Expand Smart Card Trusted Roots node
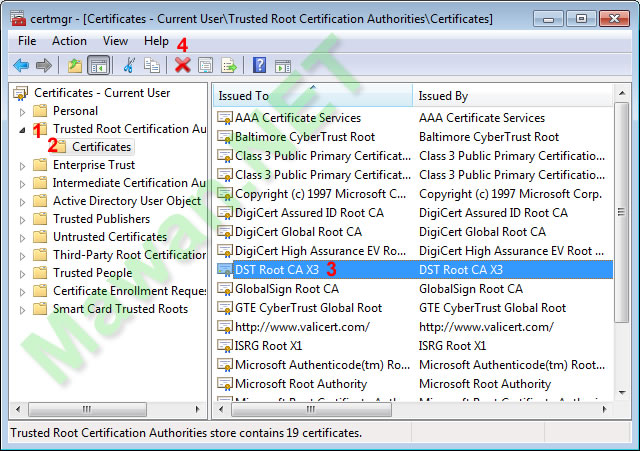 [22, 309]
